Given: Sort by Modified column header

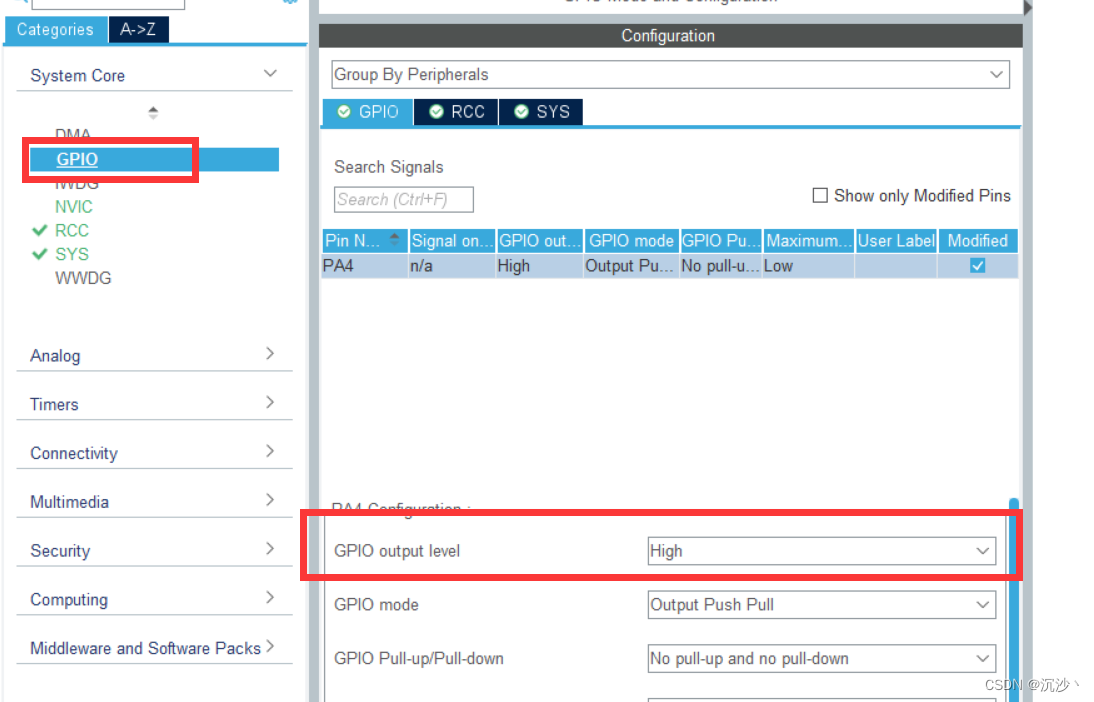Looking at the screenshot, I should pyautogui.click(x=977, y=241).
